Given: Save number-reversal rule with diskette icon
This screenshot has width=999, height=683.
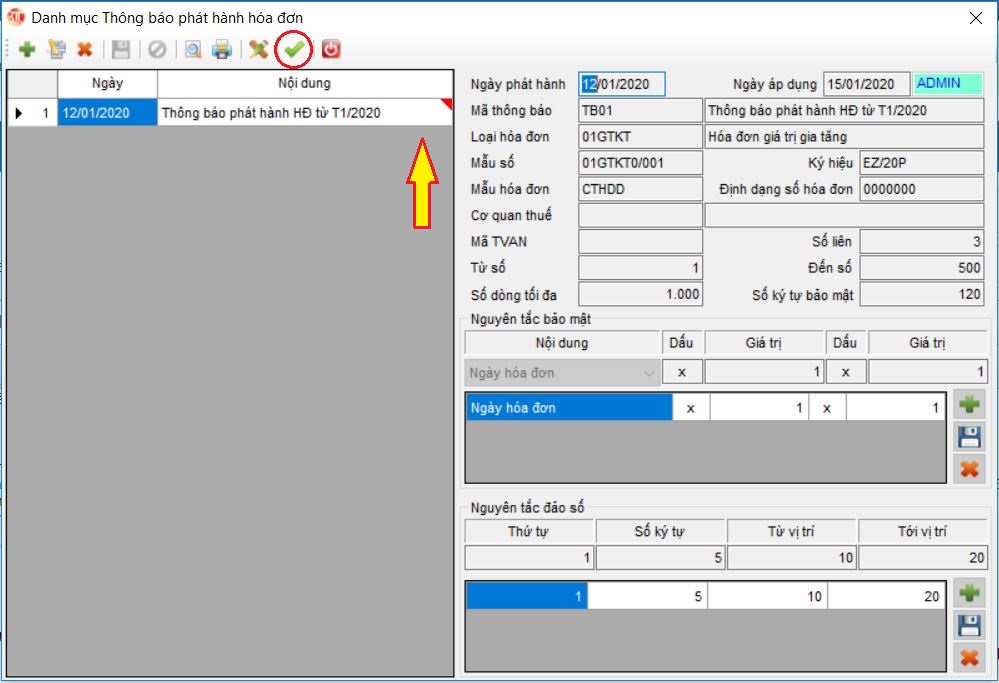Looking at the screenshot, I should pos(969,626).
